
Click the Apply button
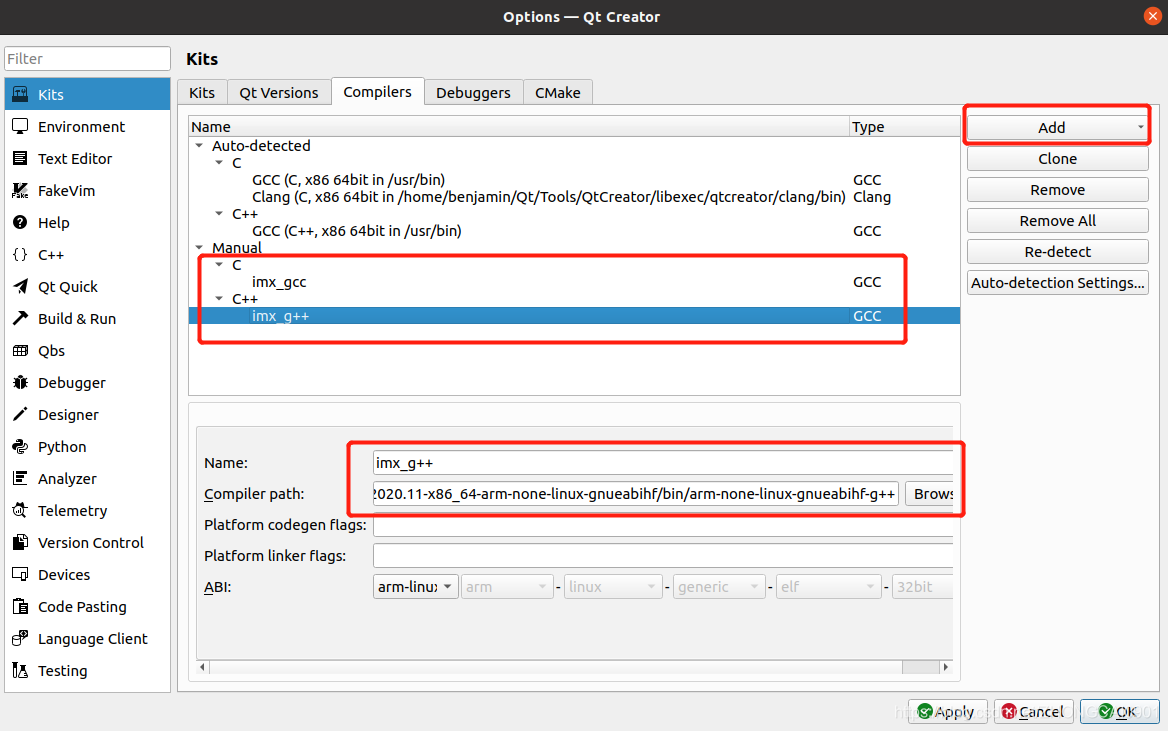tap(948, 712)
